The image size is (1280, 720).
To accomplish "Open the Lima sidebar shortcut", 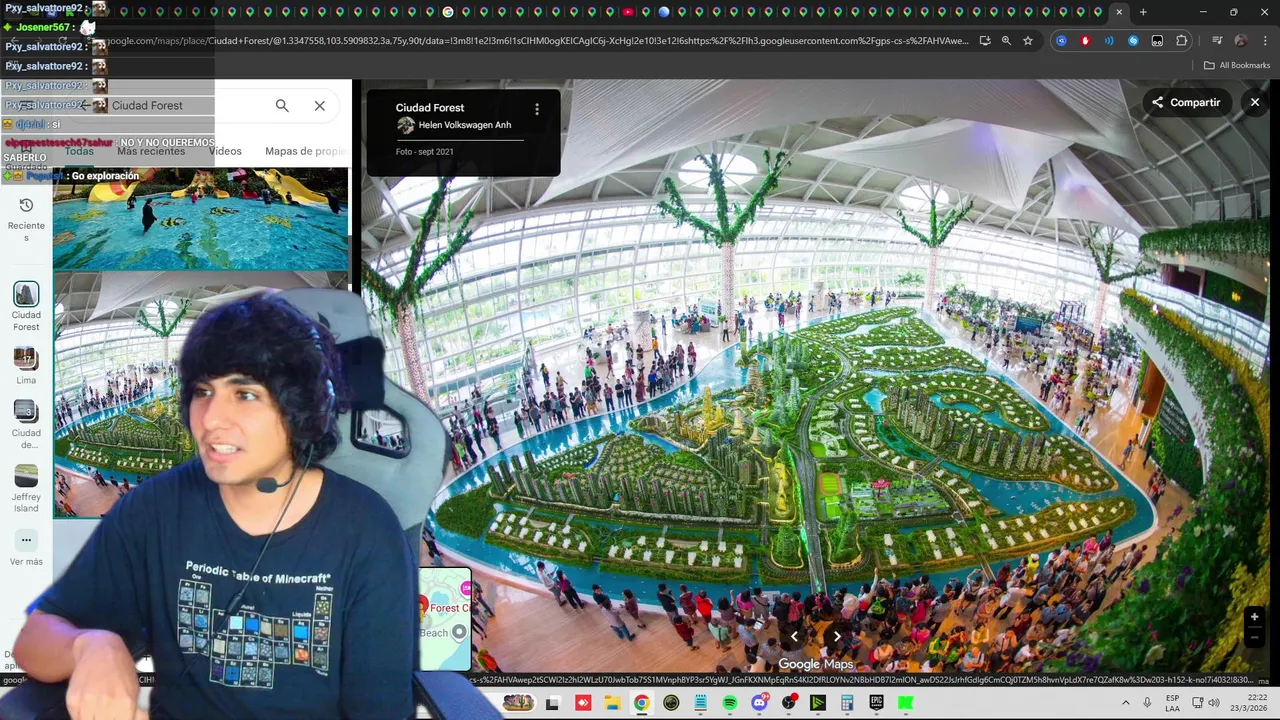I will click(x=26, y=365).
